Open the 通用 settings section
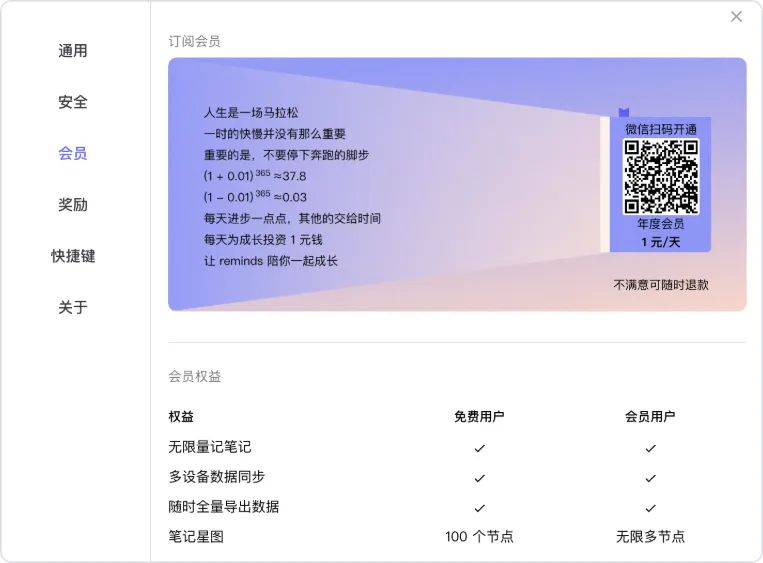 [73, 51]
